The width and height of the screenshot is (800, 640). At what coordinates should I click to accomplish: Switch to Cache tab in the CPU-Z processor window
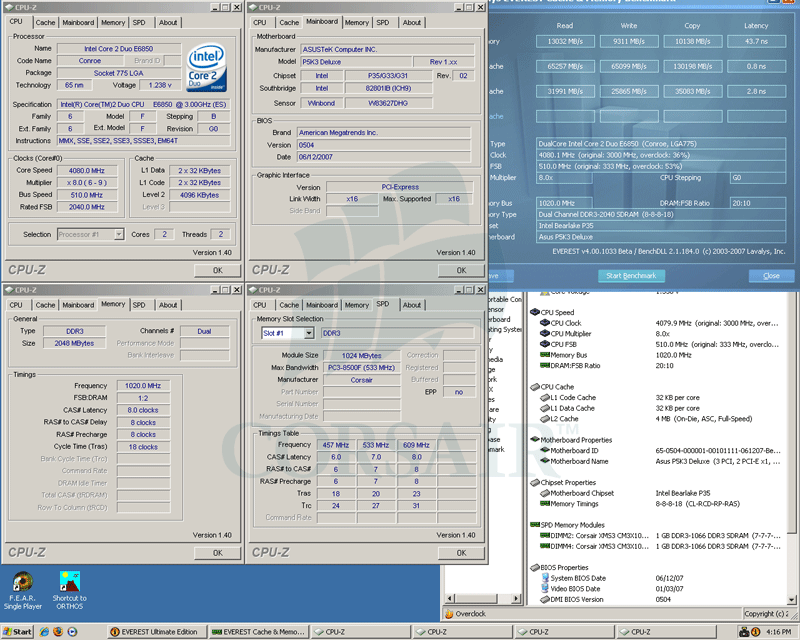(45, 22)
